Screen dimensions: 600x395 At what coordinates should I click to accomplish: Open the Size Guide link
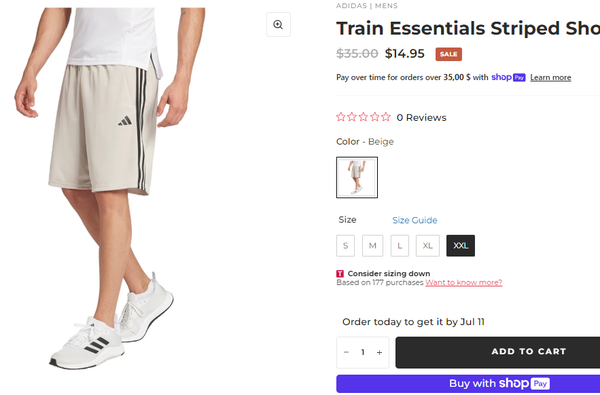pos(414,220)
